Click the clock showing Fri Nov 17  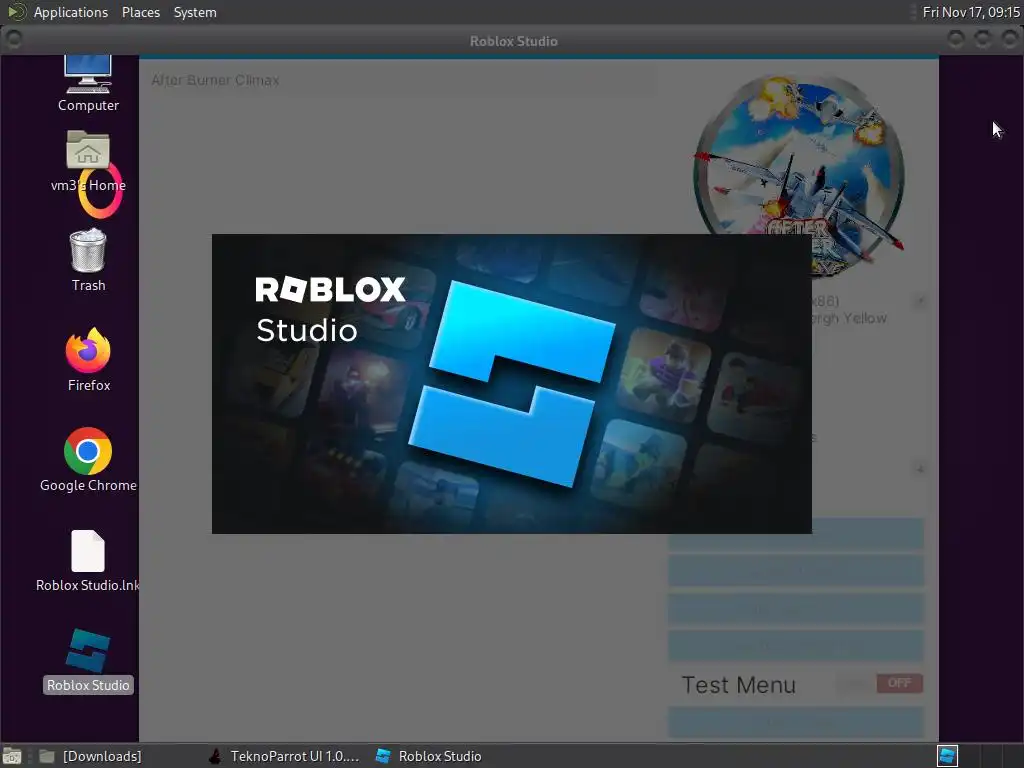970,12
